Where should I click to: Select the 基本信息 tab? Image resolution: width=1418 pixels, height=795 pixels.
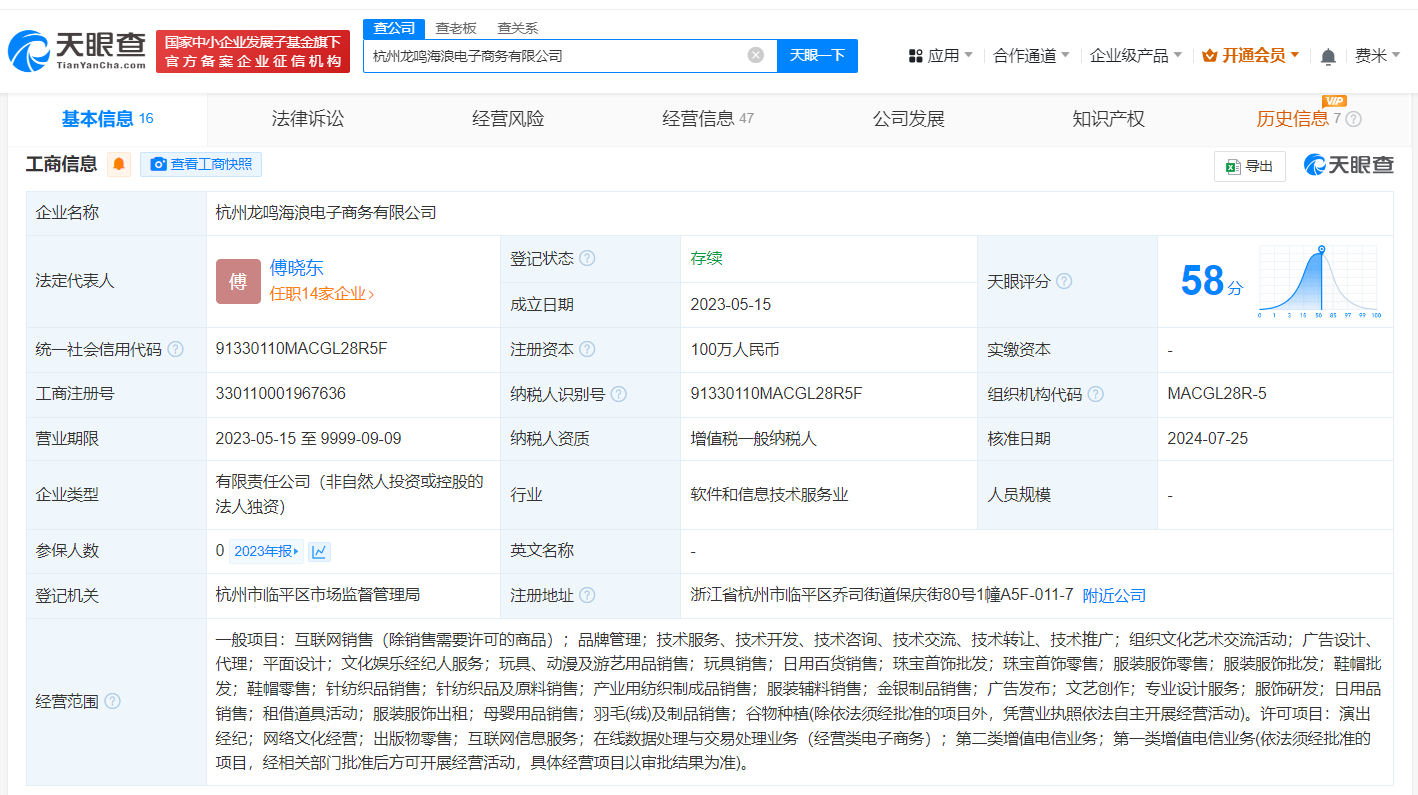coord(107,119)
